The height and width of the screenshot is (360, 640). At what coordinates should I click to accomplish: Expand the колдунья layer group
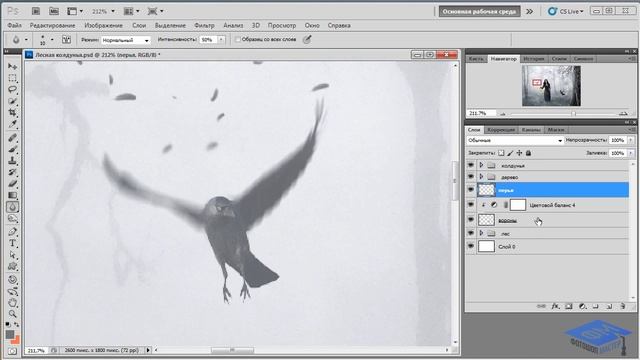[x=481, y=165]
